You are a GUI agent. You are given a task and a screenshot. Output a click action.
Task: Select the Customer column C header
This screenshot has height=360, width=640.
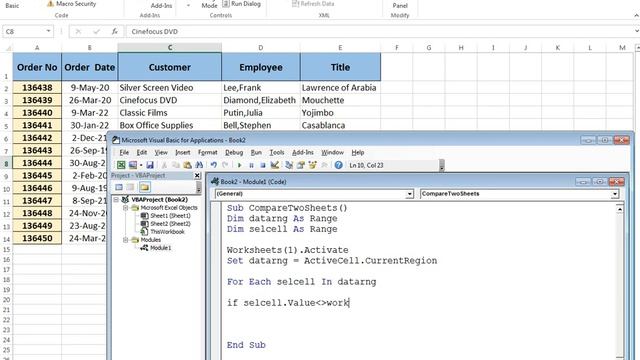click(x=169, y=47)
